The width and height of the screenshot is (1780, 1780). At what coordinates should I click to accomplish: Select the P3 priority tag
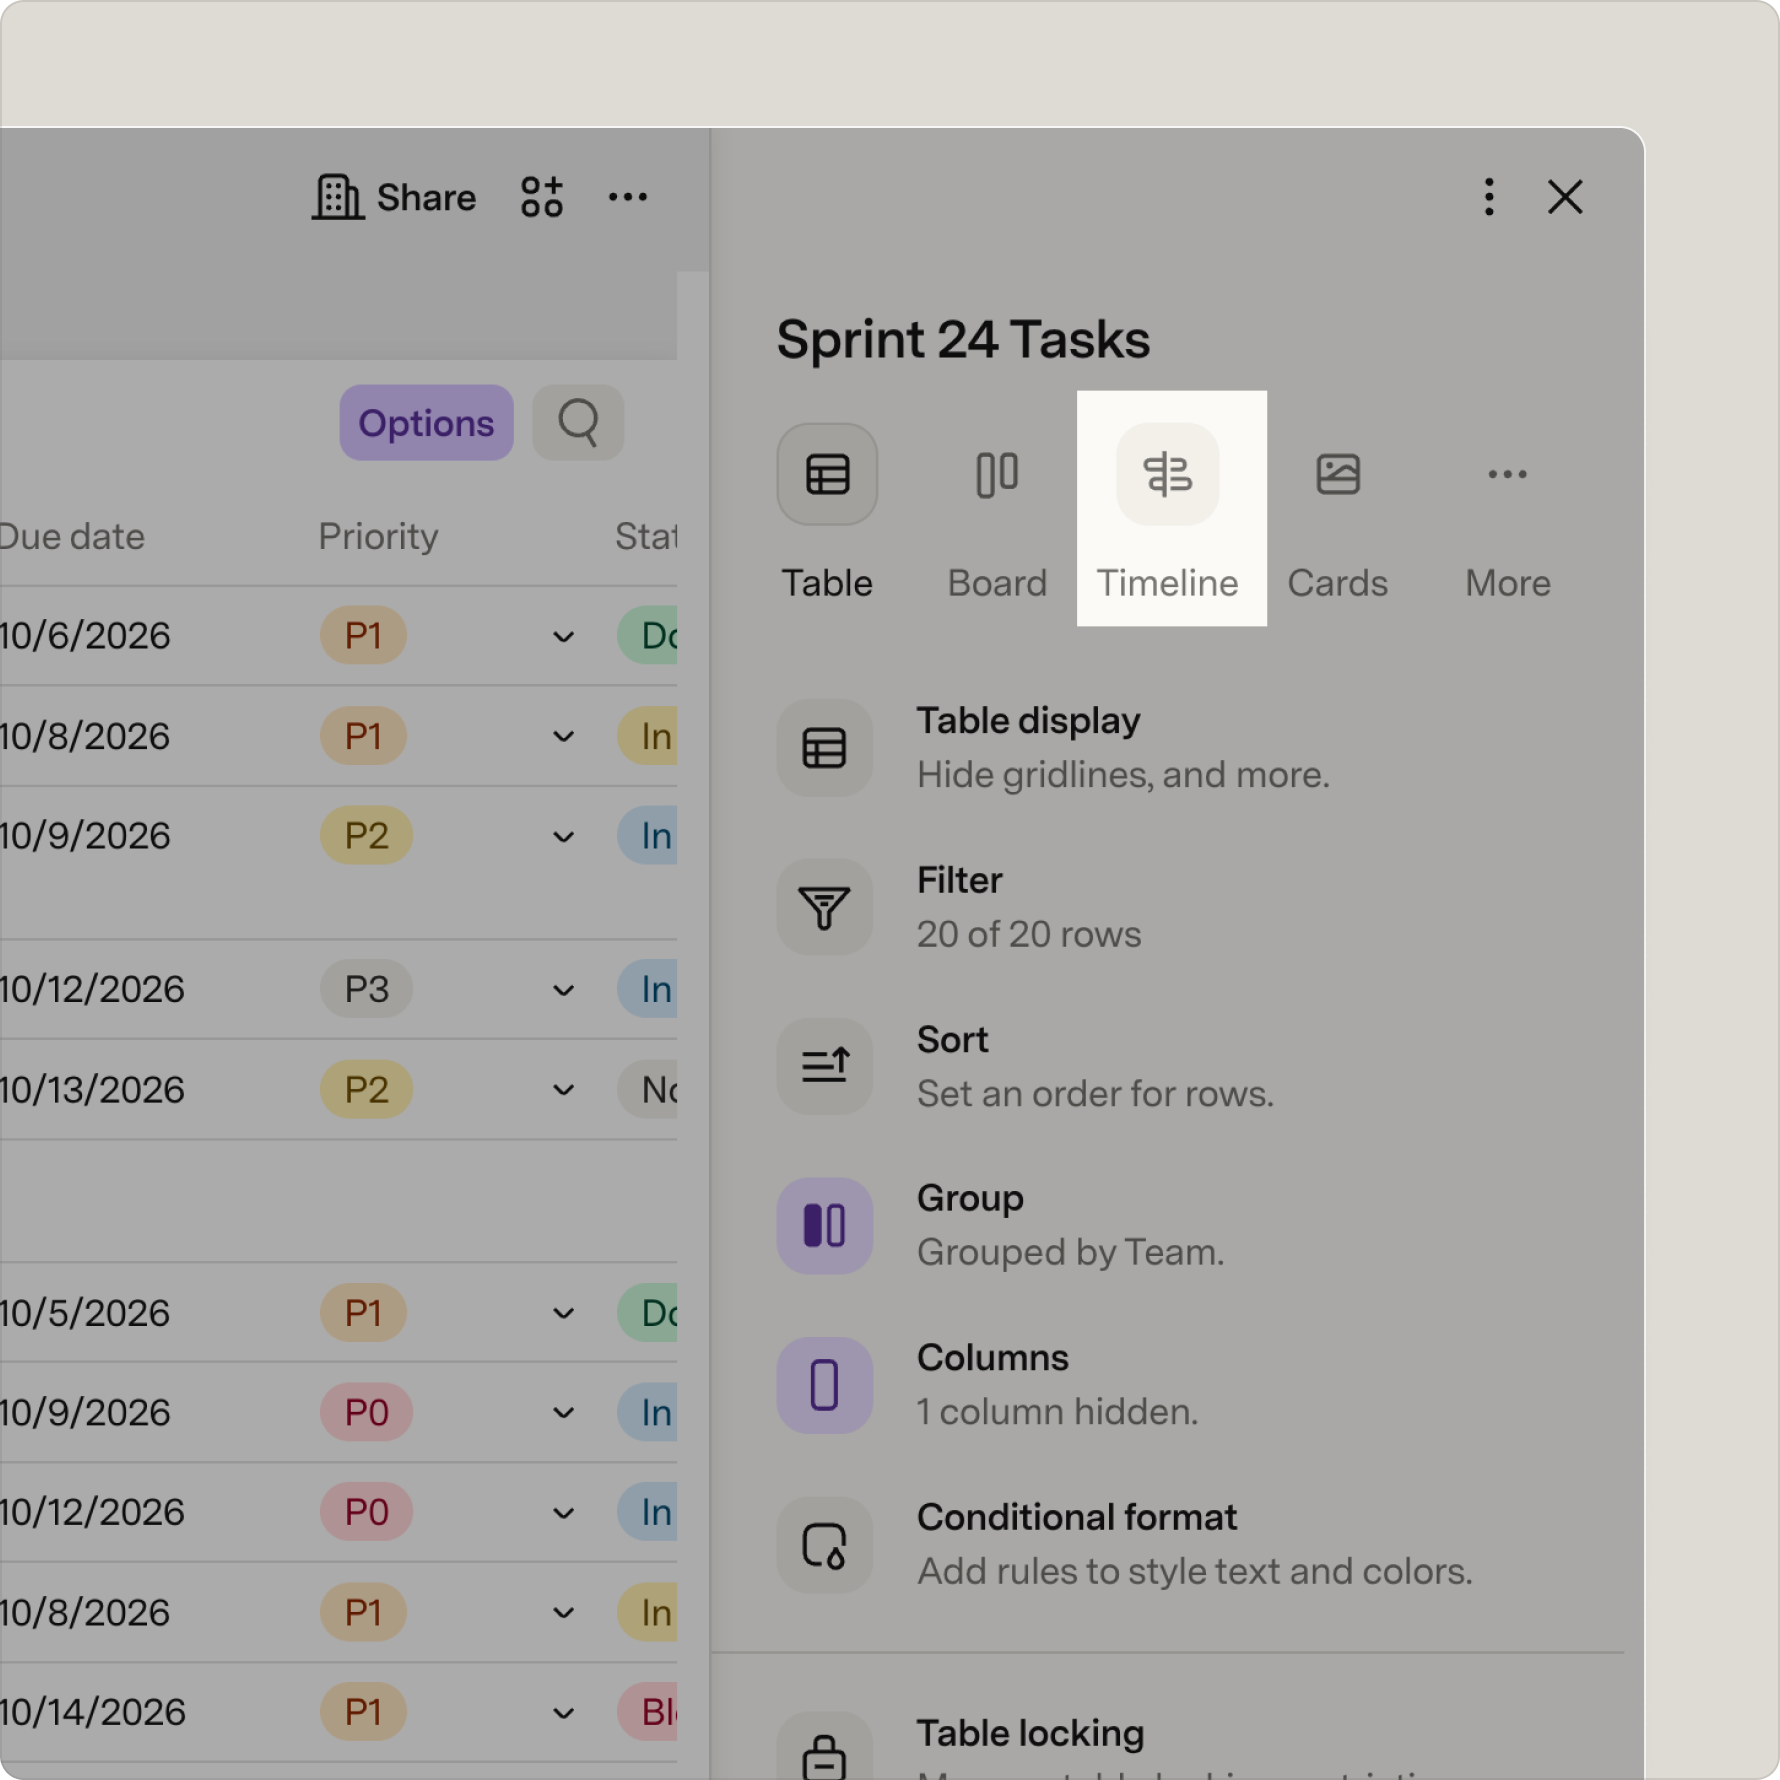366,989
